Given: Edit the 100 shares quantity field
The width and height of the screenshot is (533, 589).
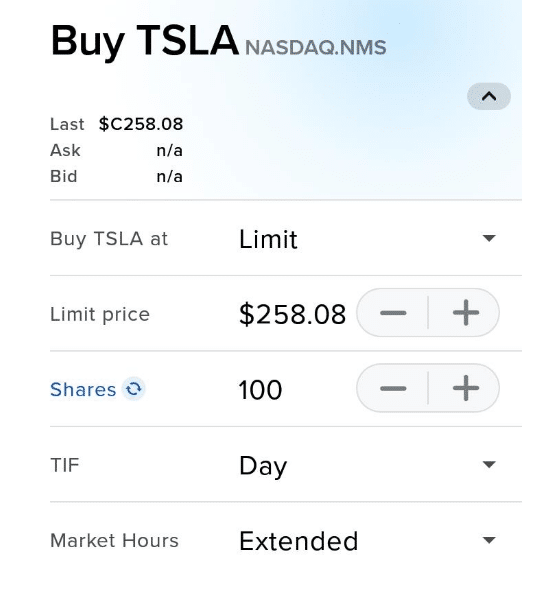Looking at the screenshot, I should (260, 390).
